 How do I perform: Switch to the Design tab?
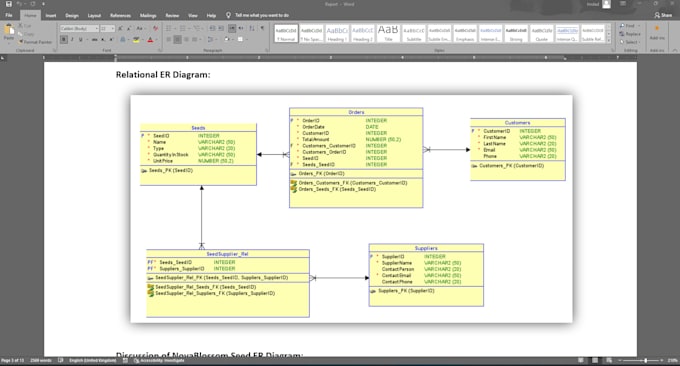tap(72, 16)
